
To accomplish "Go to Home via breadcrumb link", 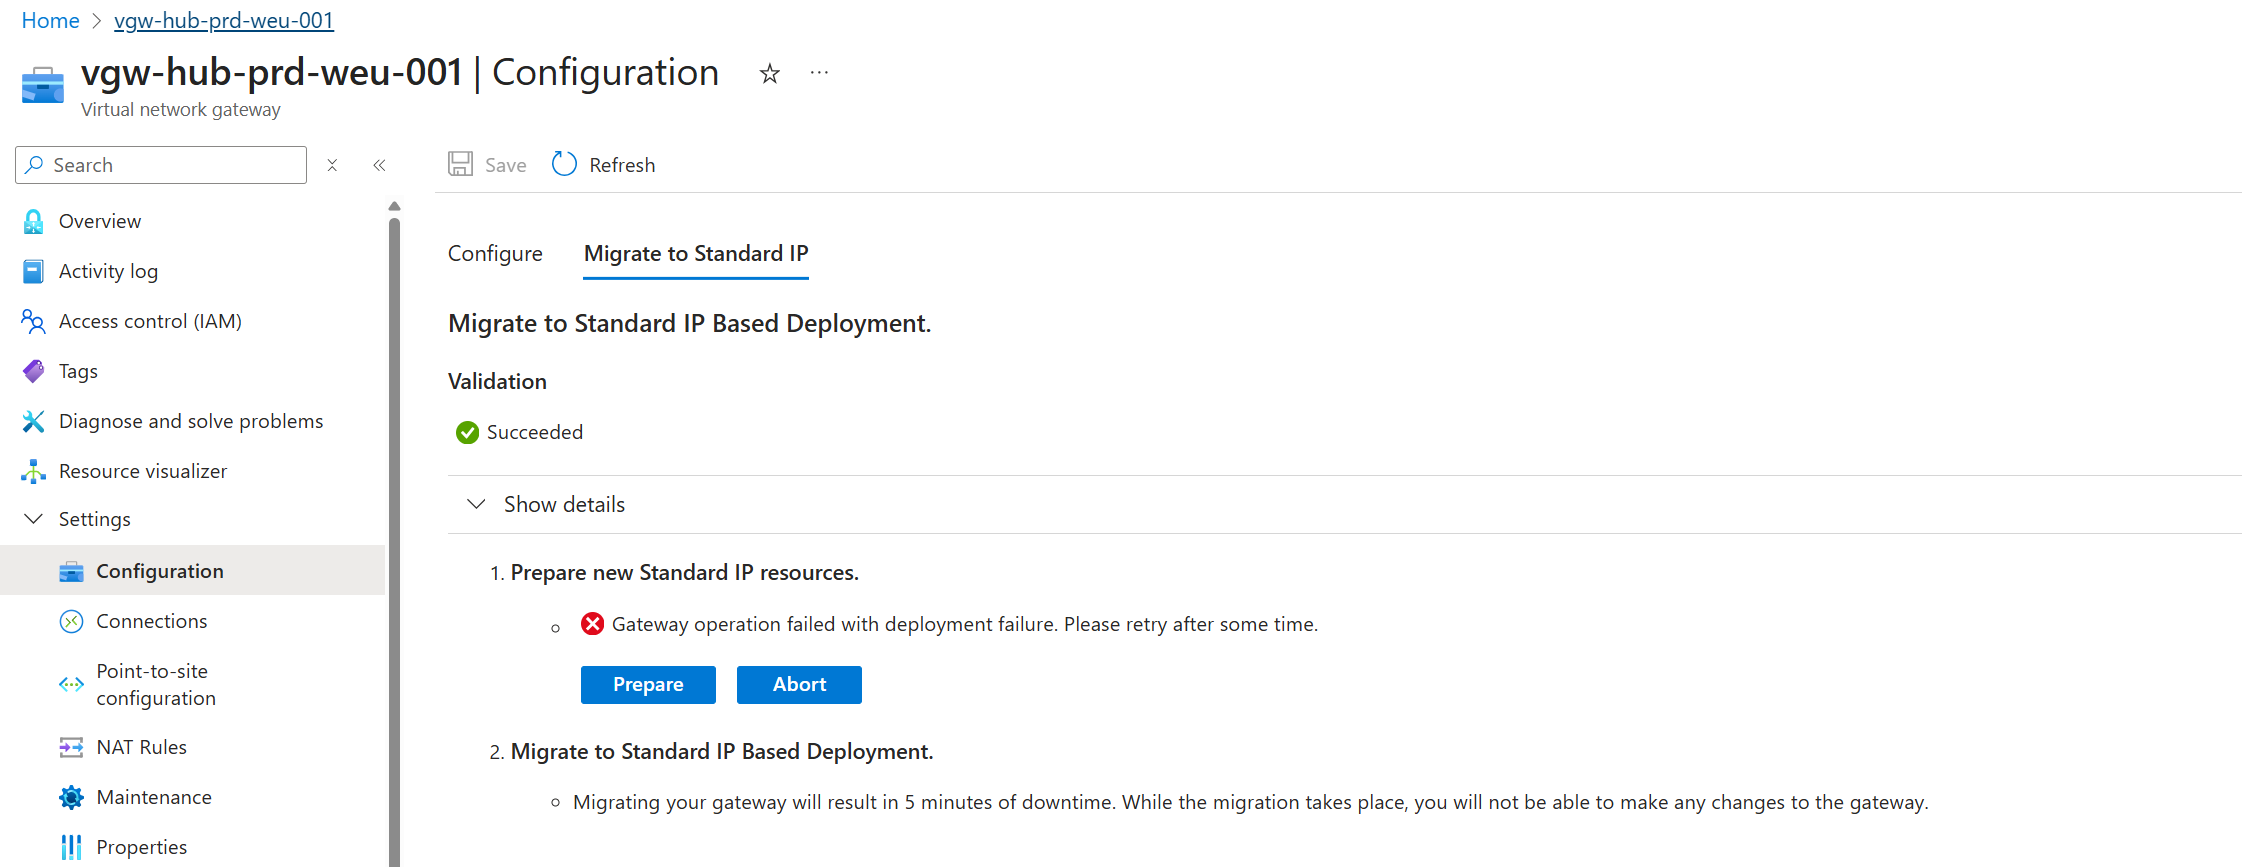I will pos(50,21).
